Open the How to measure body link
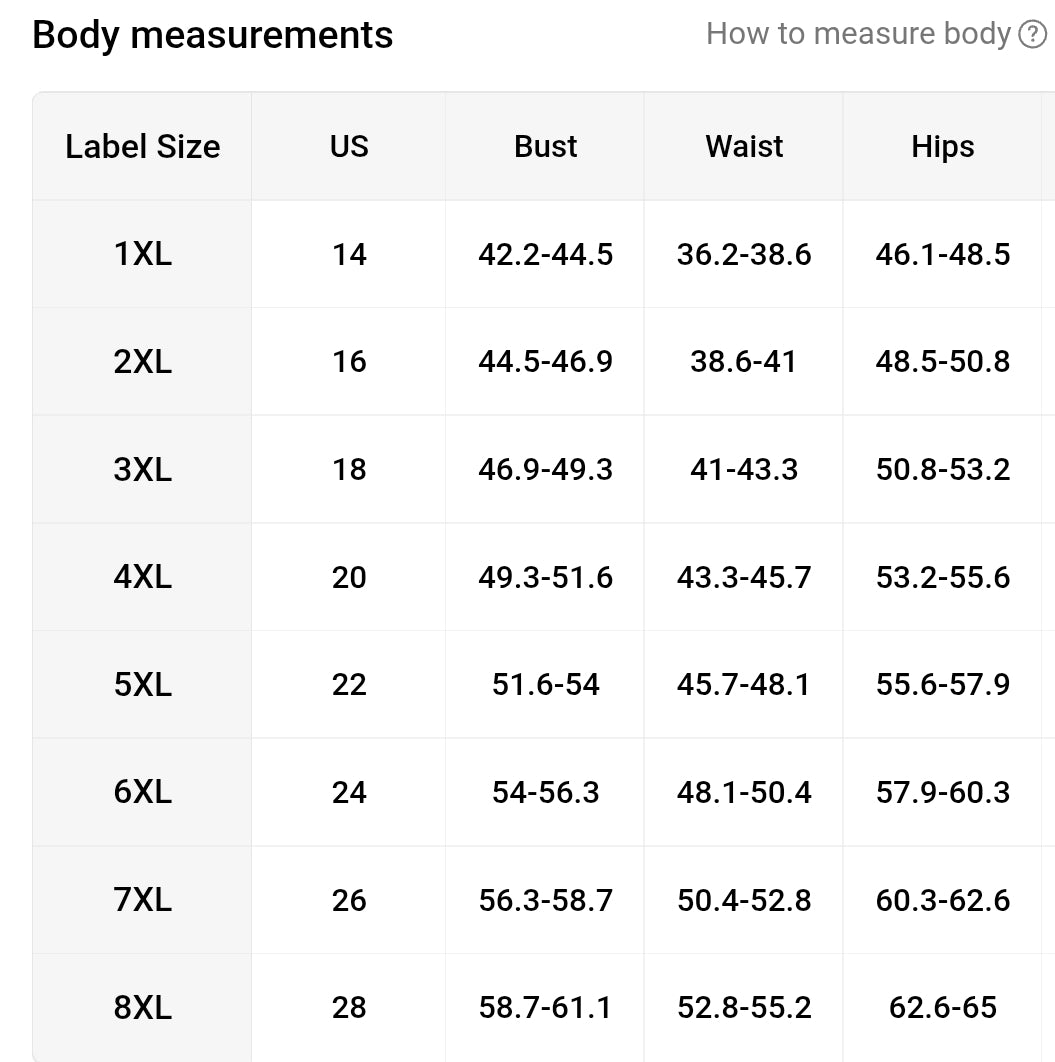The image size is (1055, 1062). click(858, 34)
